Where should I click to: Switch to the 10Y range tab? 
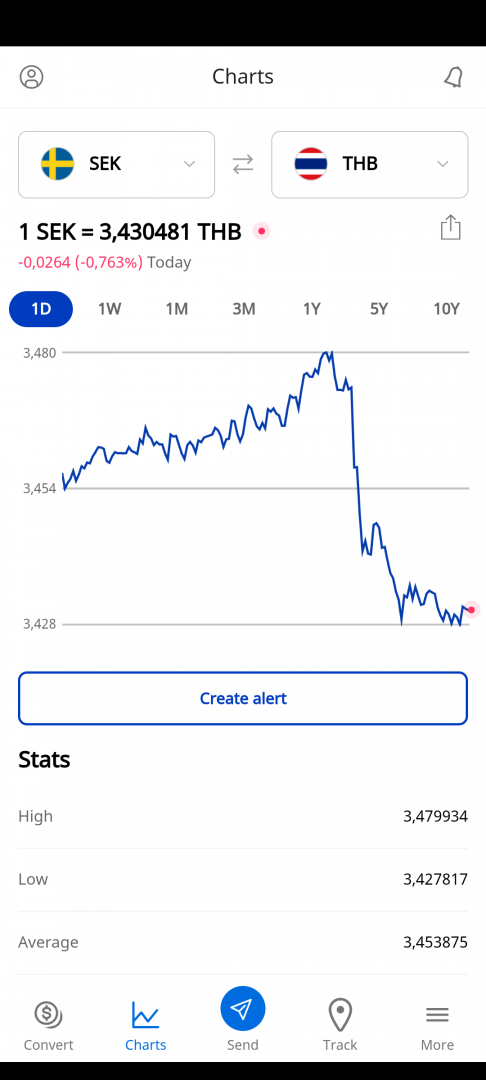(x=446, y=309)
